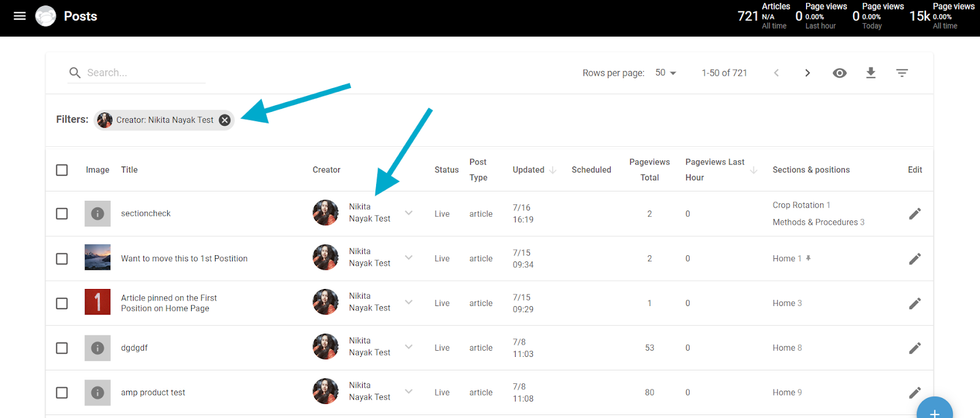Screen dimensions: 980x418
Task: Click the edit pencil for sectioncheck
Action: (x=914, y=214)
